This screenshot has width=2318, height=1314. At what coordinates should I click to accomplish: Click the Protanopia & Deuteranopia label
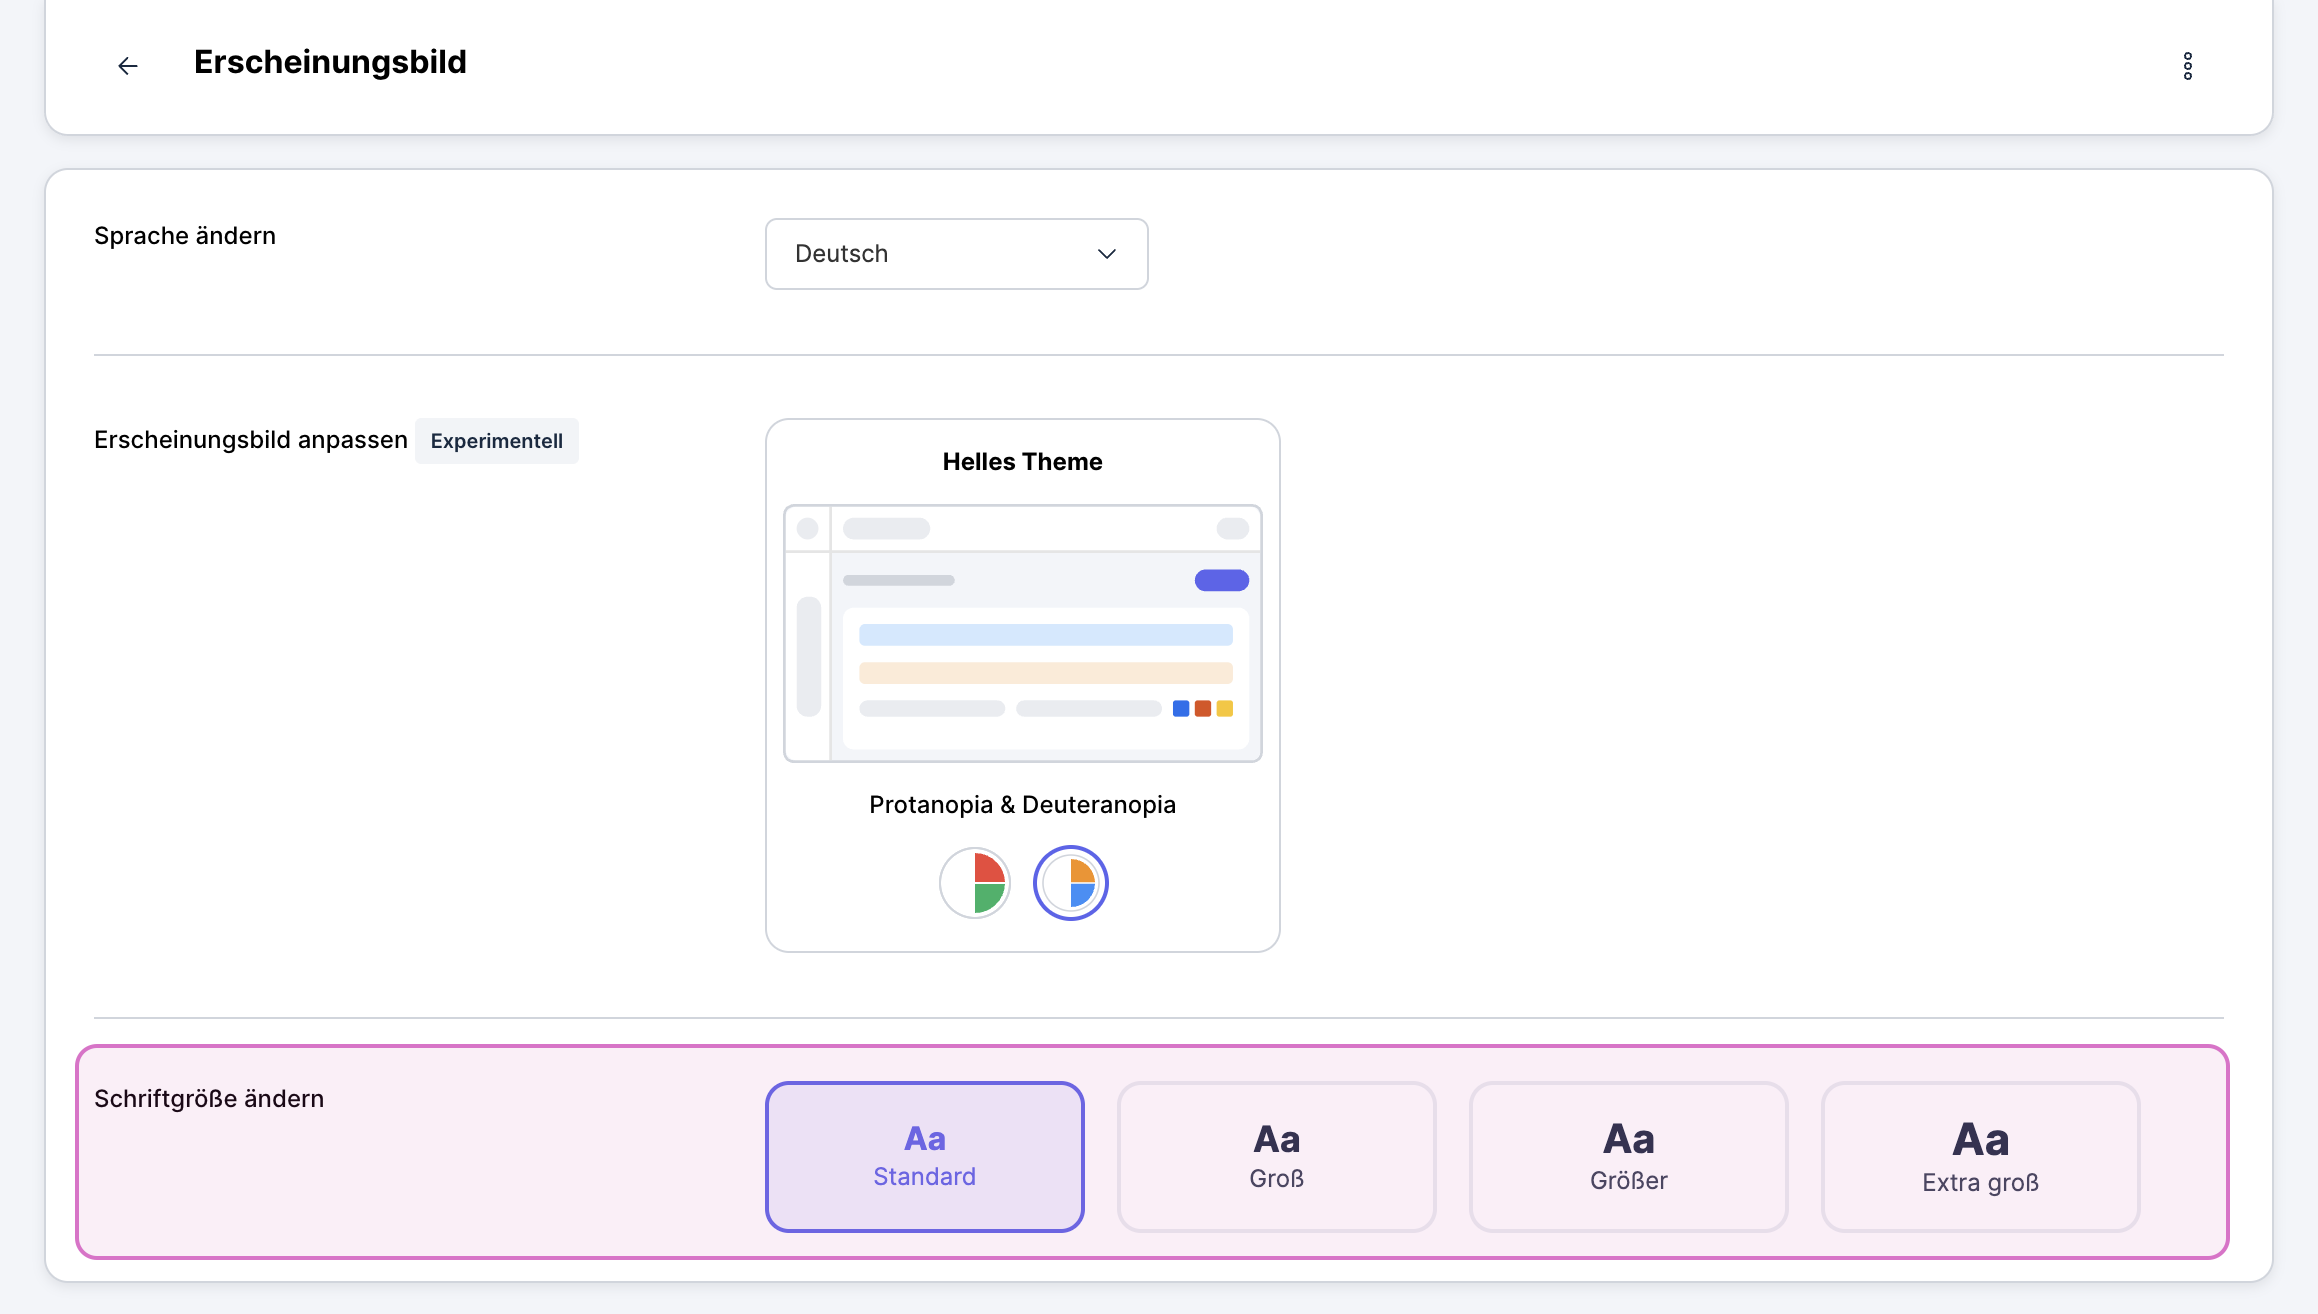(1022, 805)
